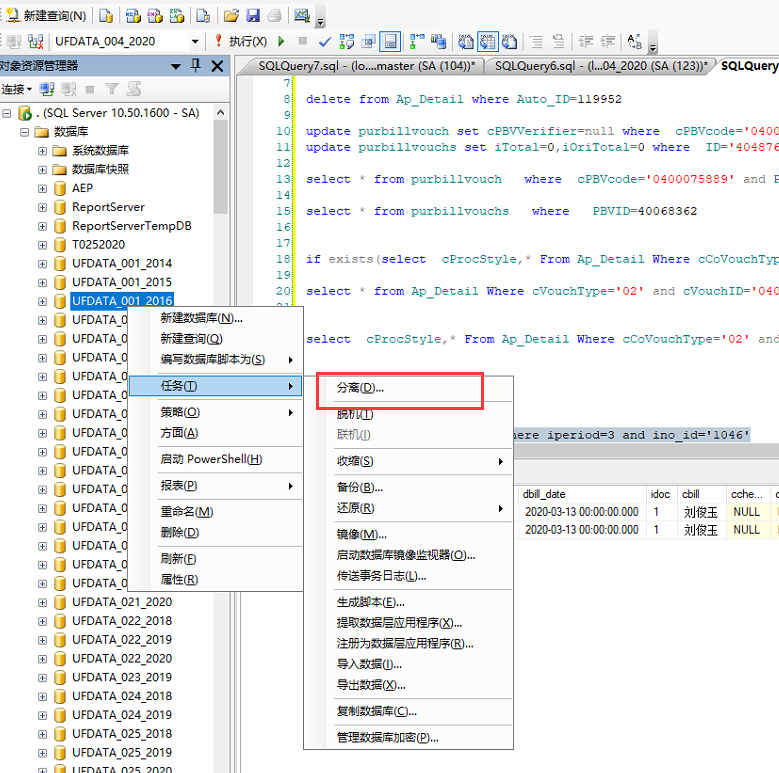Toggle Include Actual Execution Plan
The height and width of the screenshot is (773, 779).
point(416,42)
